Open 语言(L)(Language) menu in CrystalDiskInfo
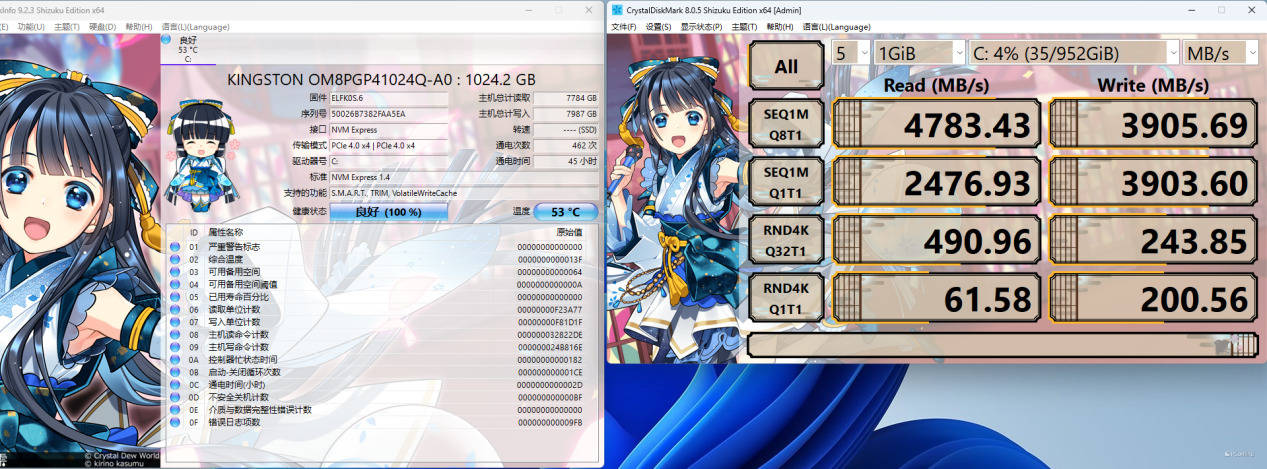The height and width of the screenshot is (469, 1267). [x=194, y=26]
